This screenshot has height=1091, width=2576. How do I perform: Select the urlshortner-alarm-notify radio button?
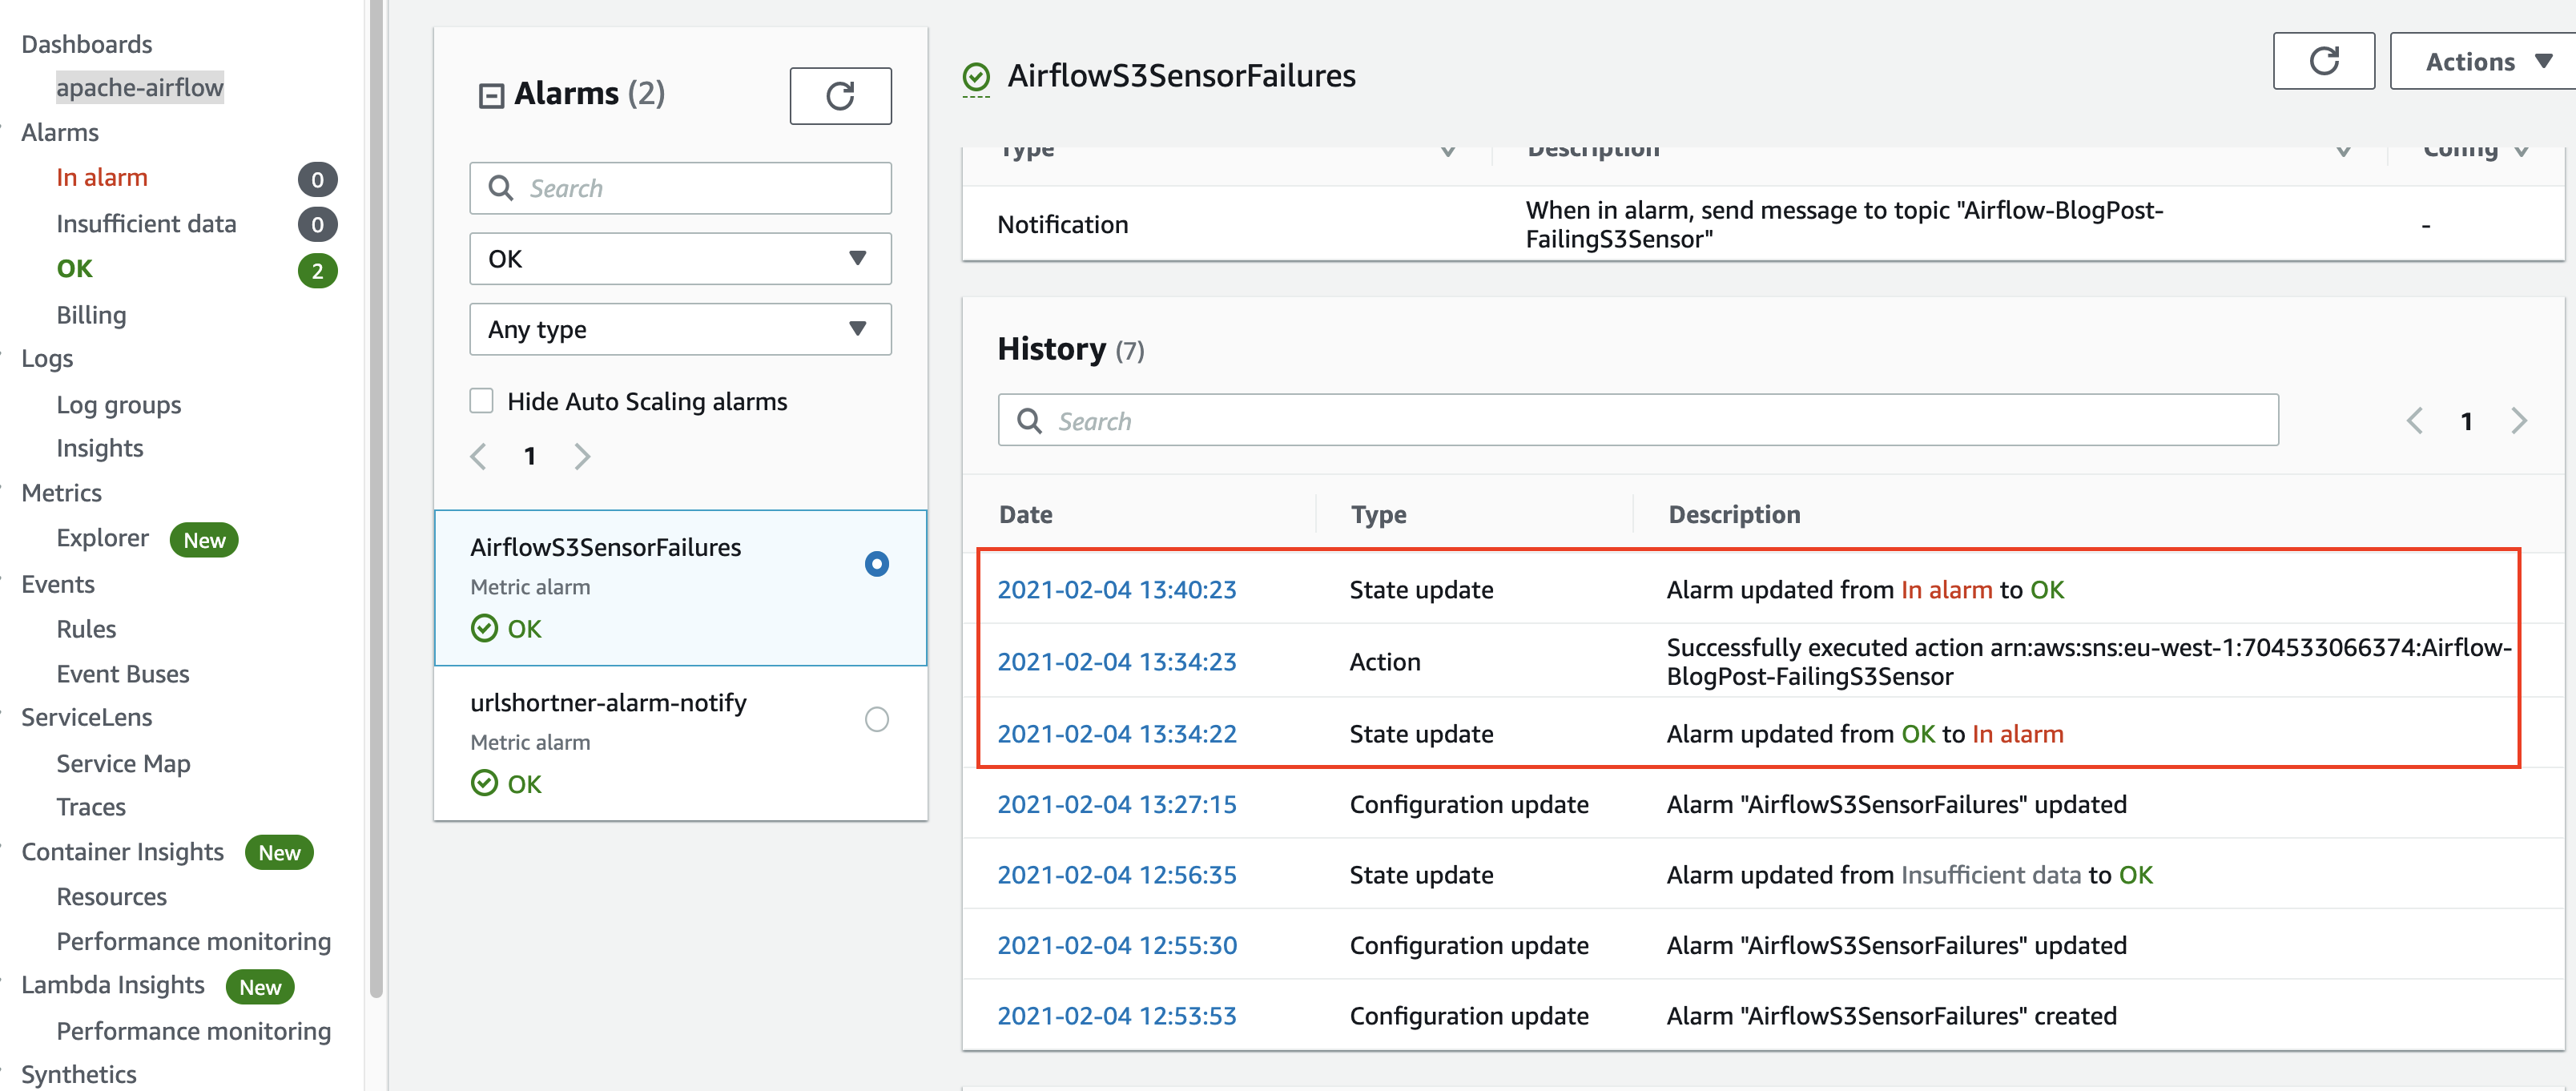pos(876,719)
